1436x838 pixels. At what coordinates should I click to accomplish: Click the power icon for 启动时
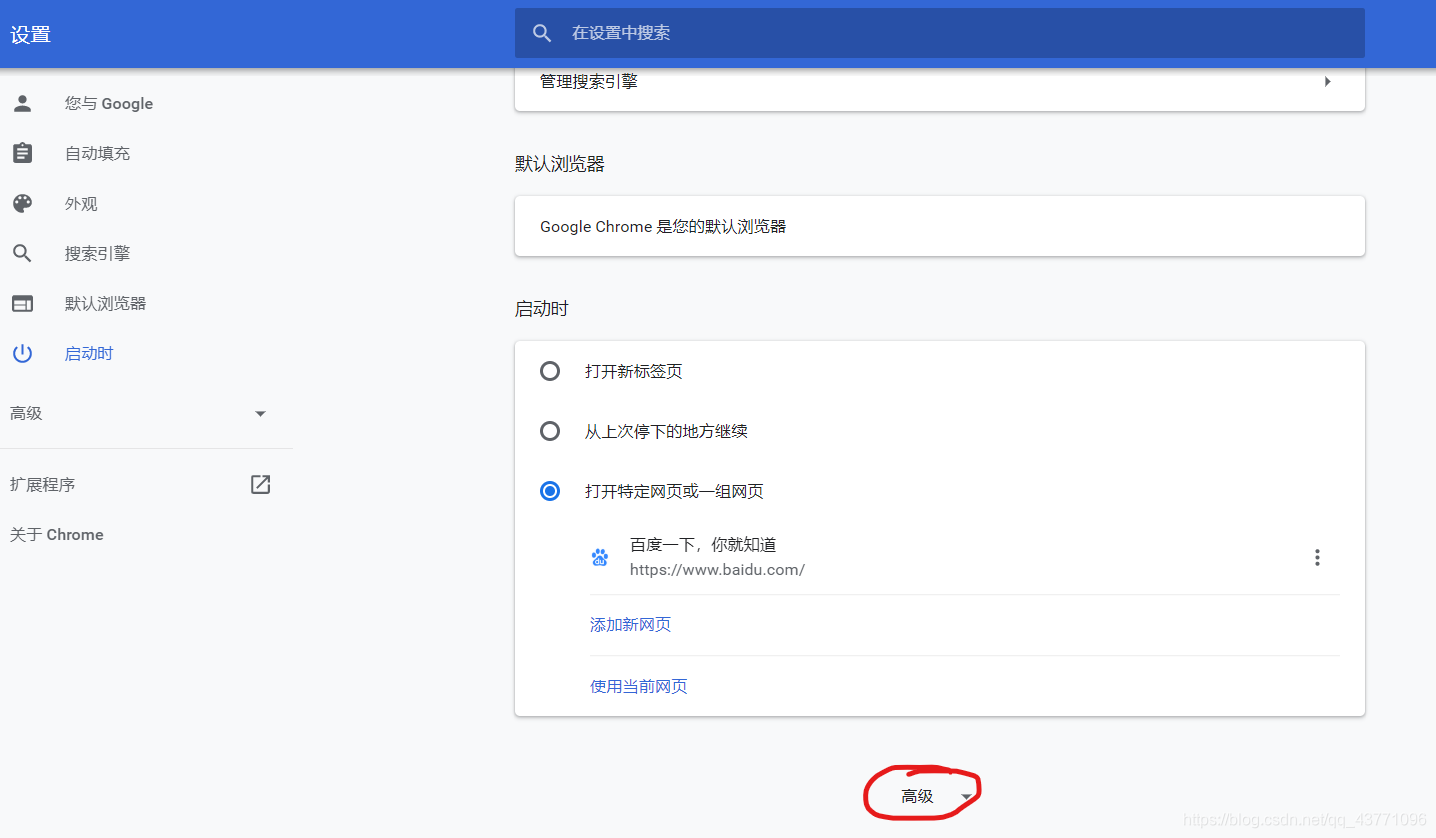(x=22, y=353)
